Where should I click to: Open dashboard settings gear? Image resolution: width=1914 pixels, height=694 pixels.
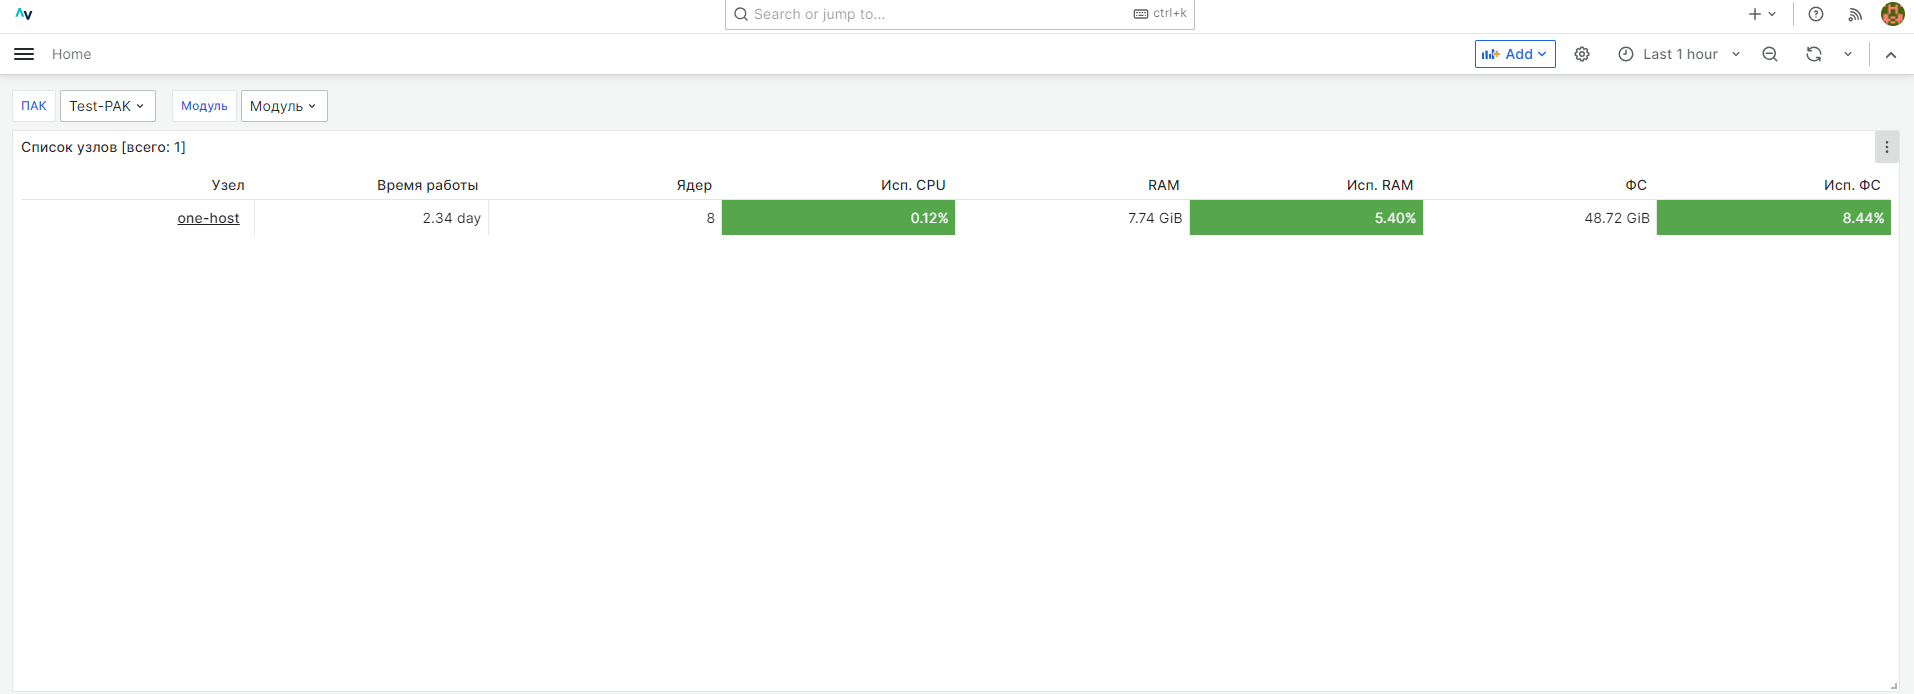1582,54
